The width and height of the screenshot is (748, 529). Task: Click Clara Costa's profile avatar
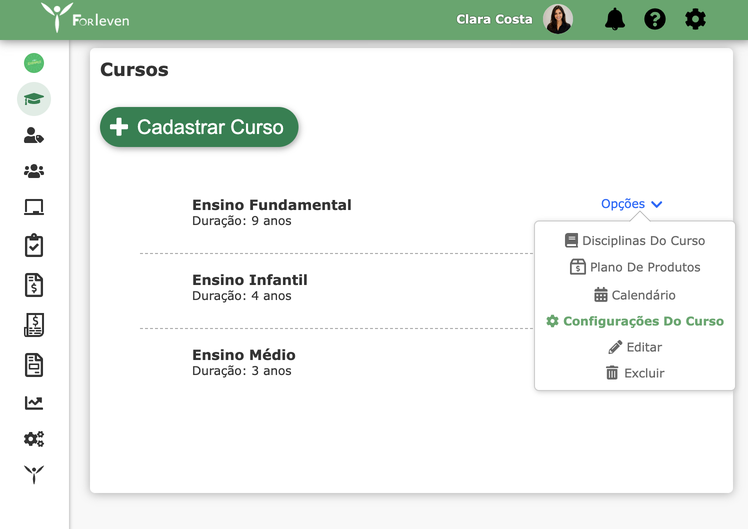point(558,19)
